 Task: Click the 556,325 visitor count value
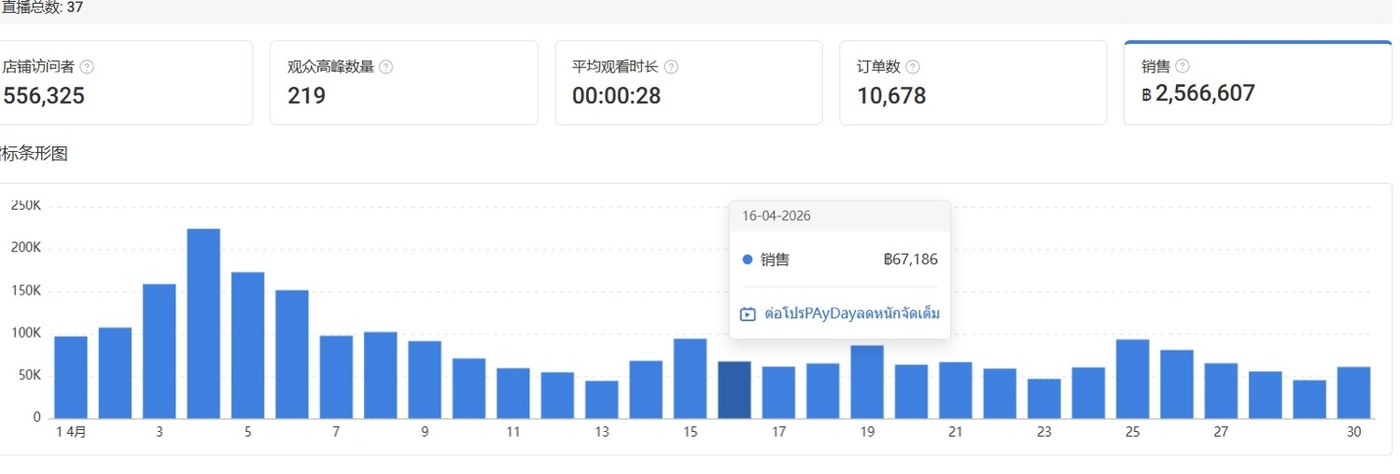click(44, 96)
